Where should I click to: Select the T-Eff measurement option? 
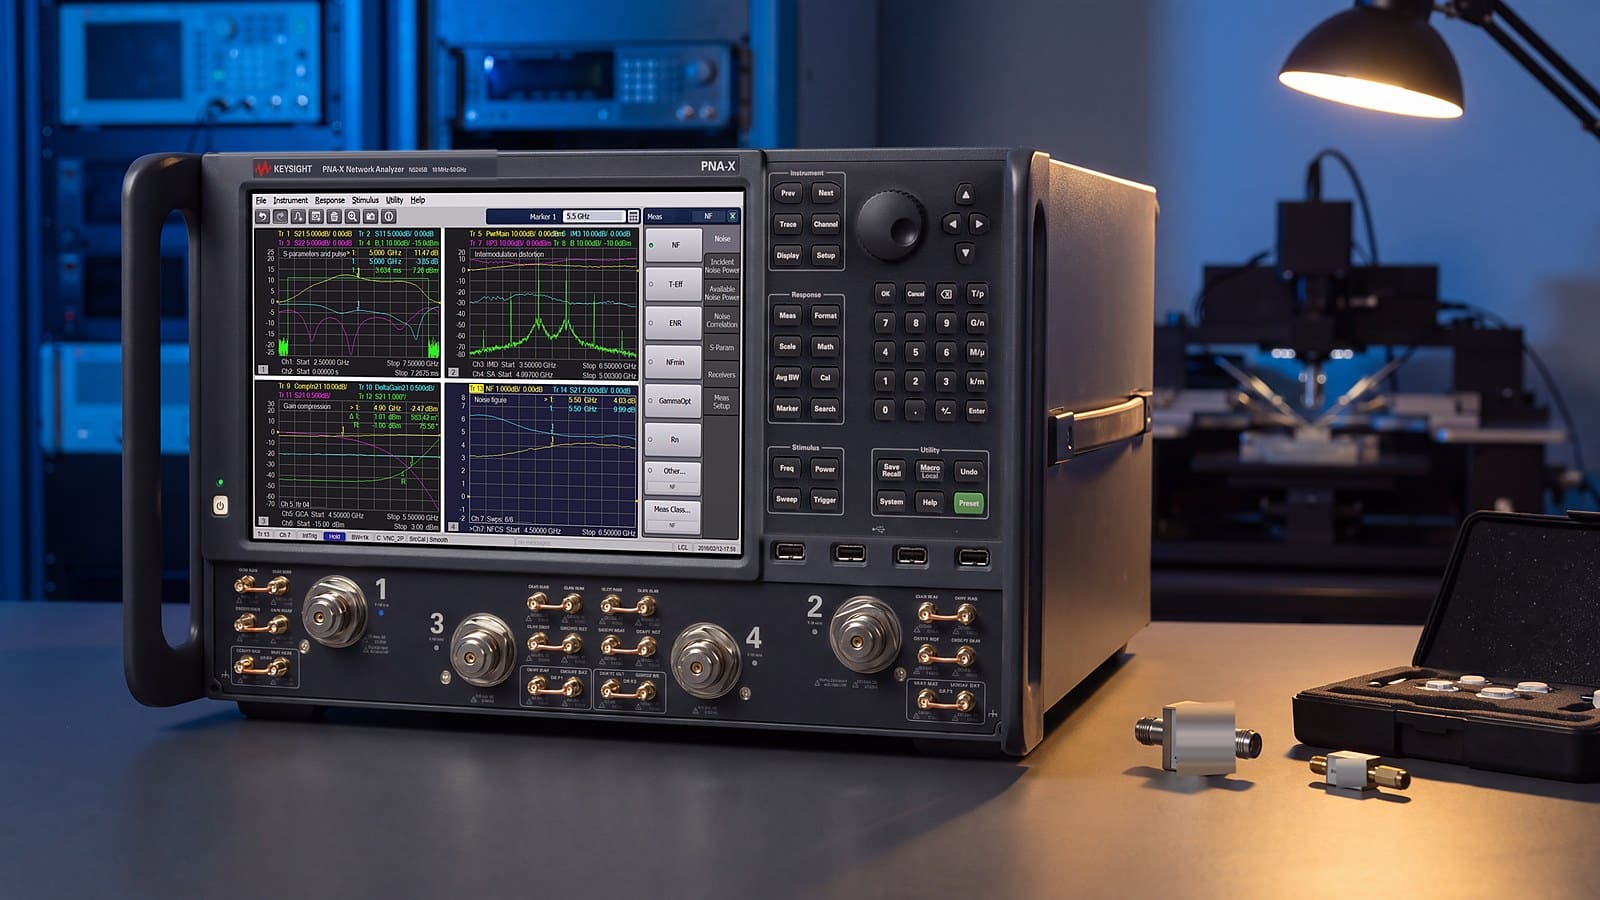point(672,284)
